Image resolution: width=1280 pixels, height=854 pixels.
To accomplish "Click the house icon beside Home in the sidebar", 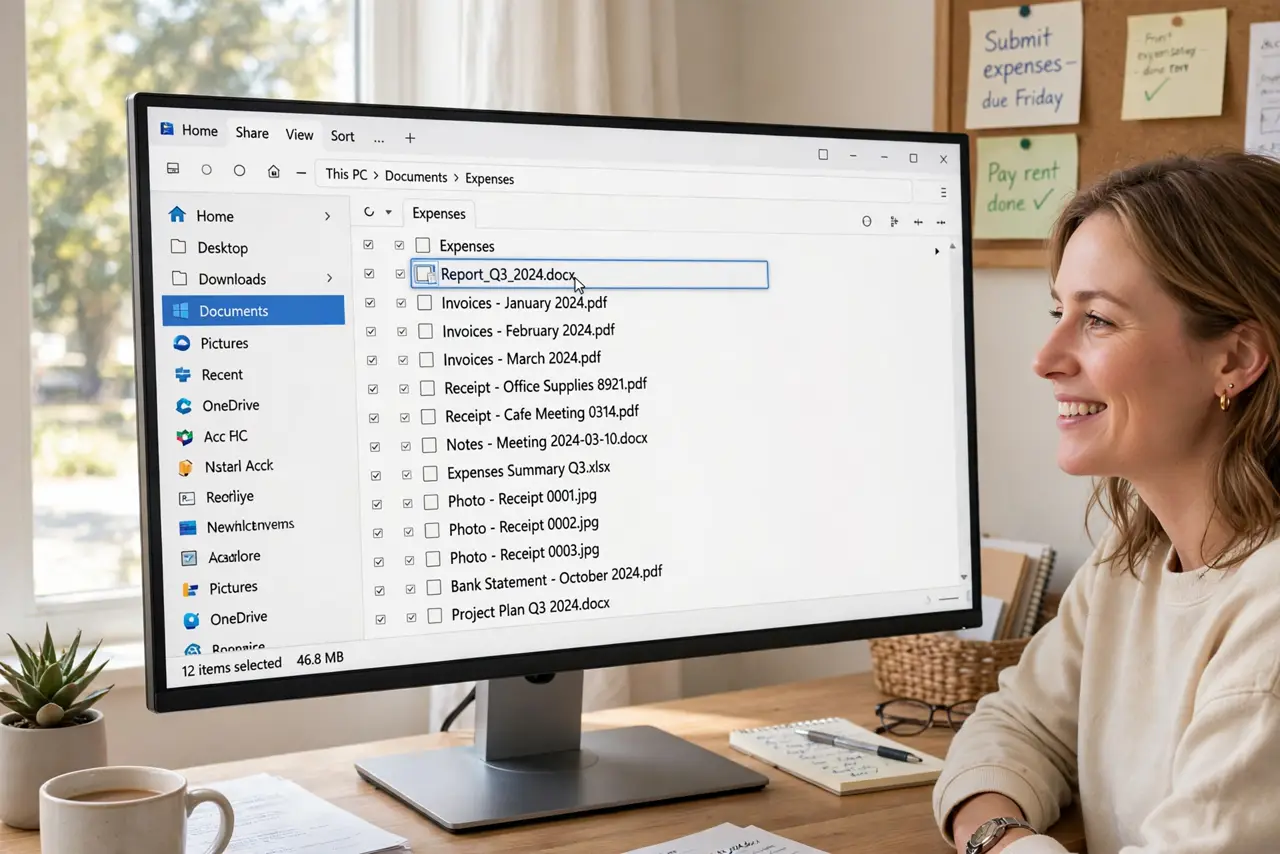I will pos(177,215).
